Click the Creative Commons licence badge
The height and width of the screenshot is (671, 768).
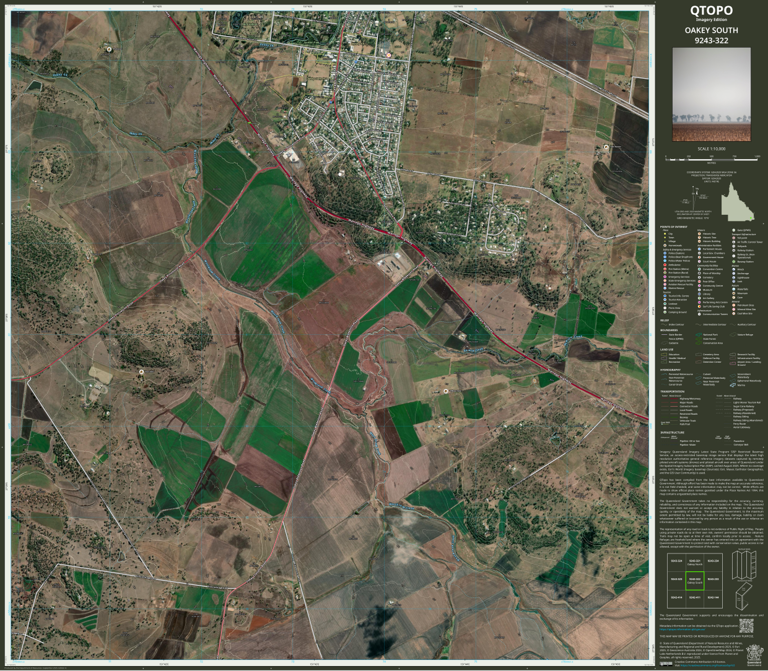click(x=666, y=664)
